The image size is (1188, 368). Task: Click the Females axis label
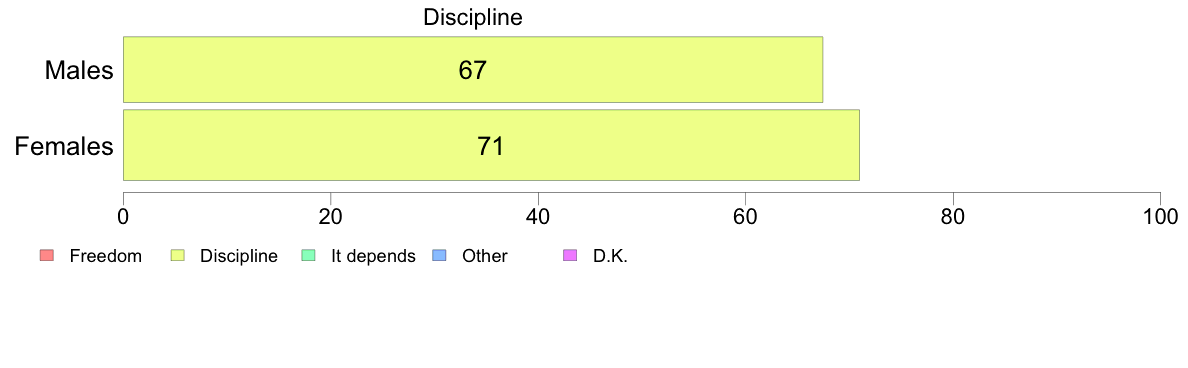pyautogui.click(x=65, y=146)
